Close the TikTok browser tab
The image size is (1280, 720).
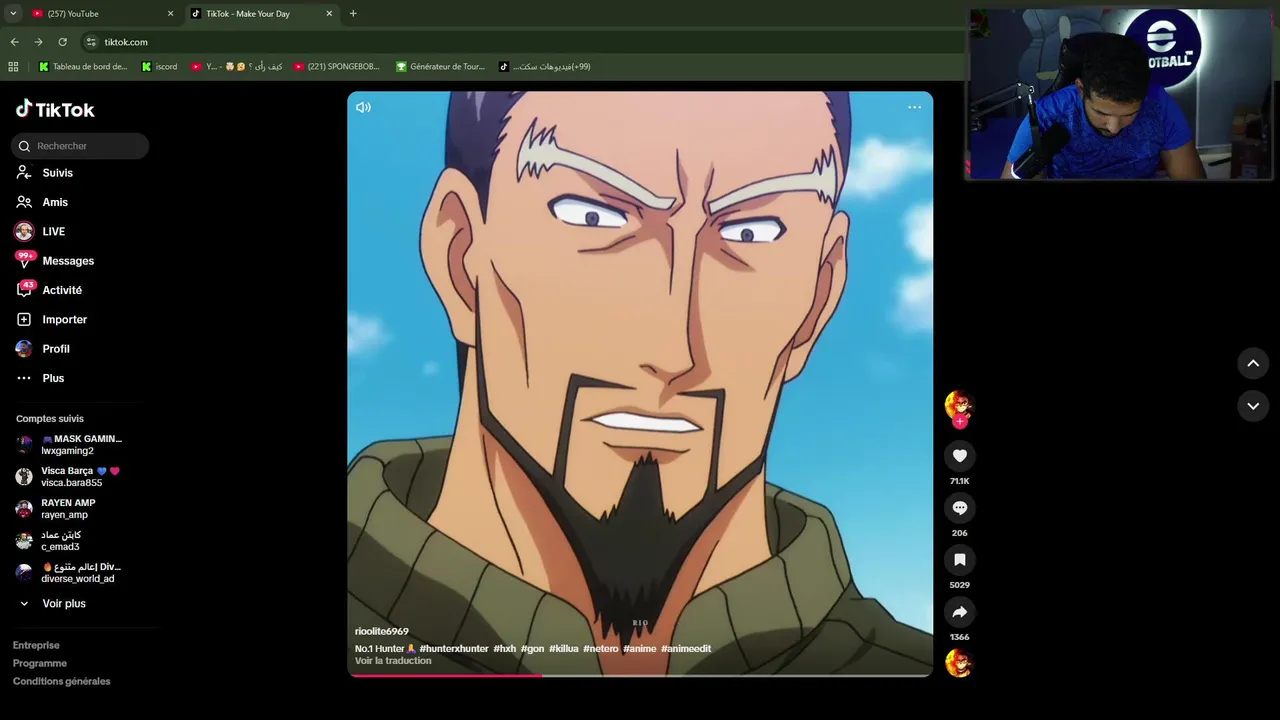[329, 13]
